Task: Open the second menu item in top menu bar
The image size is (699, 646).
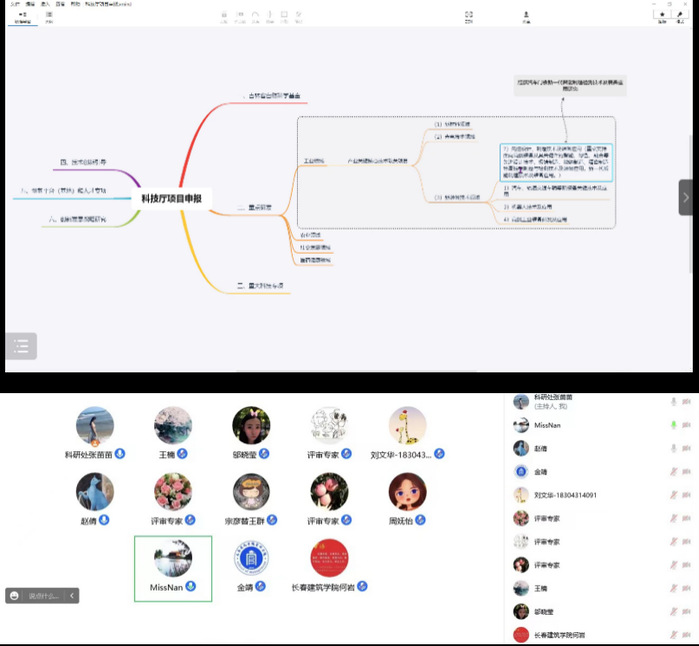Action: pos(30,4)
